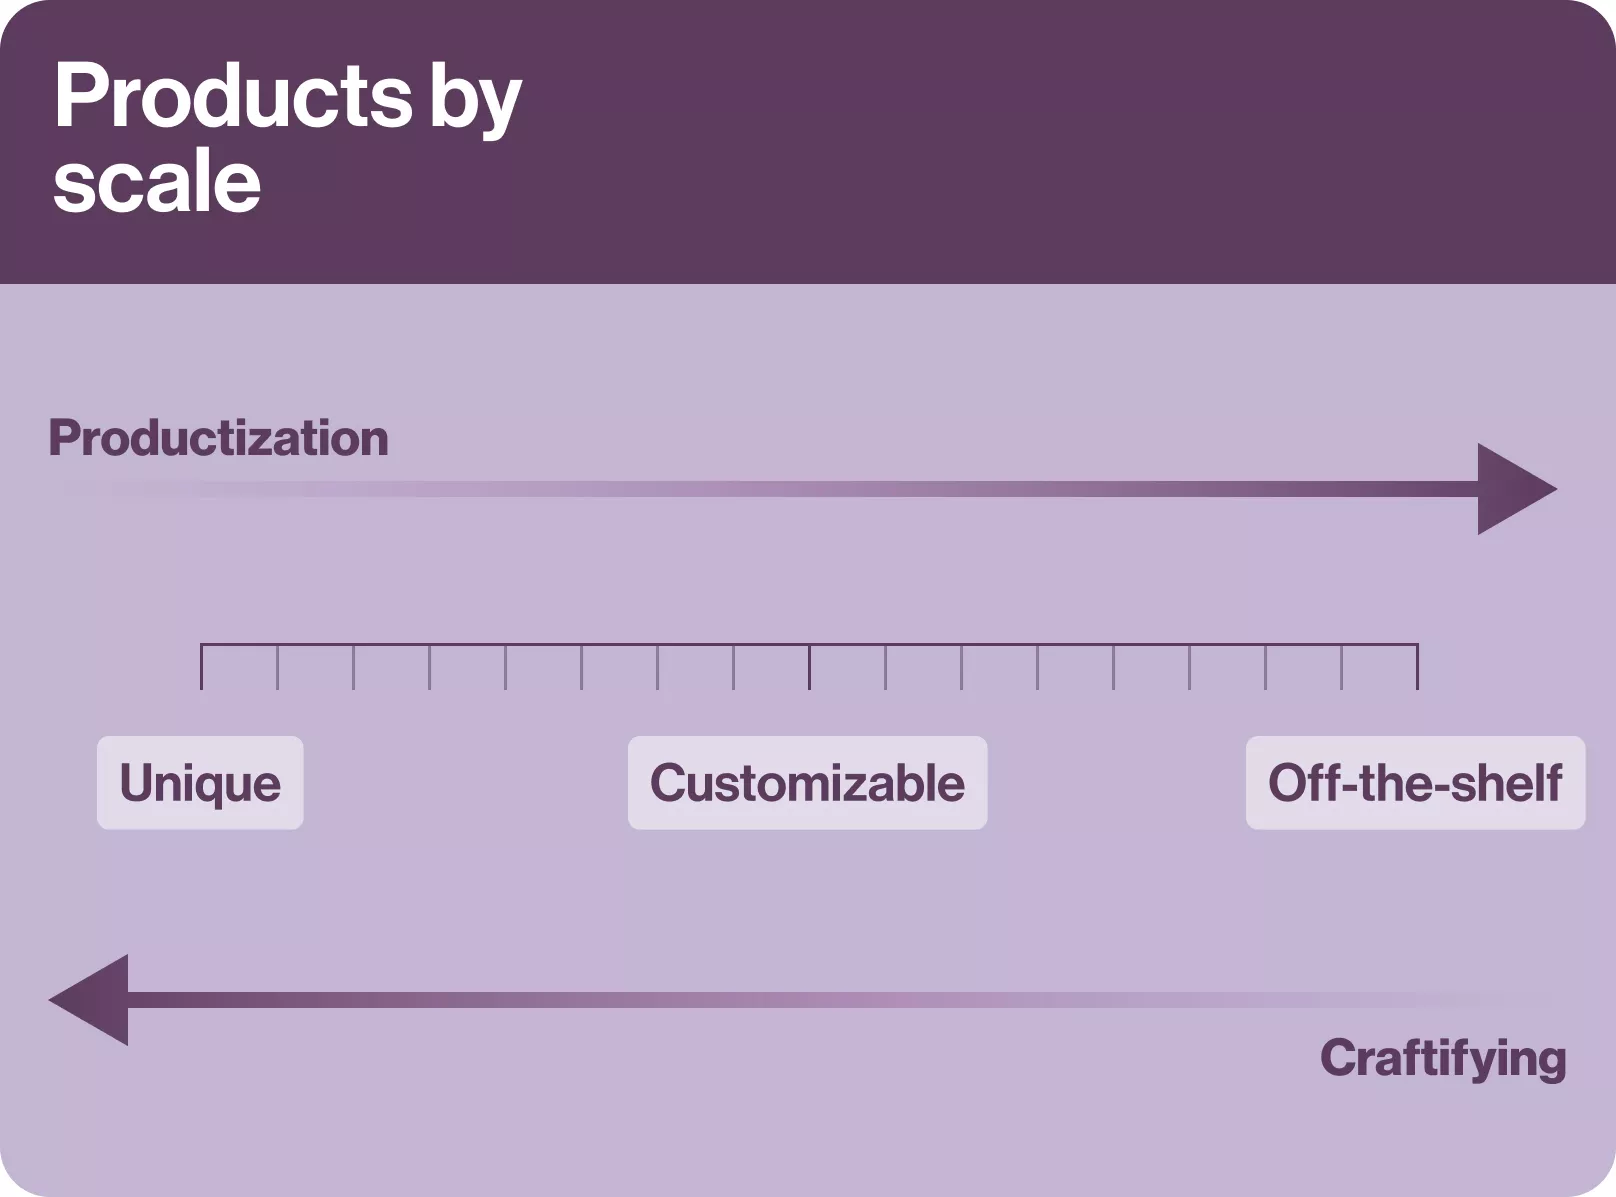Click the second ruler tick from the left
The width and height of the screenshot is (1616, 1197).
(x=278, y=667)
